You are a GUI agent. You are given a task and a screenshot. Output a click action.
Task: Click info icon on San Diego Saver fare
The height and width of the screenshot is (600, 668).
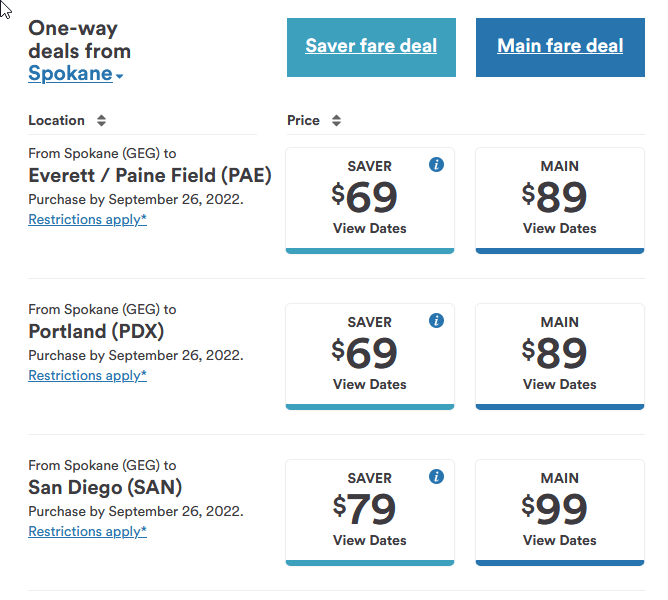436,477
